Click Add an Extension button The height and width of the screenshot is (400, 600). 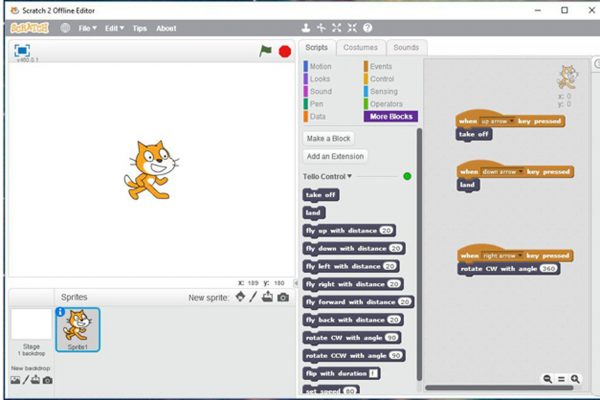point(335,156)
